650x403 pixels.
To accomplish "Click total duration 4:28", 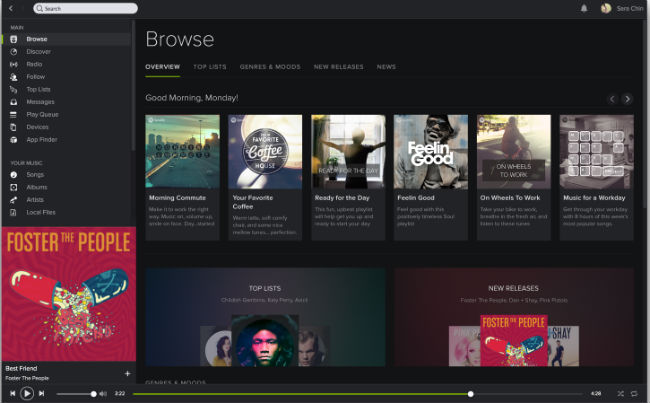I will click(x=596, y=393).
